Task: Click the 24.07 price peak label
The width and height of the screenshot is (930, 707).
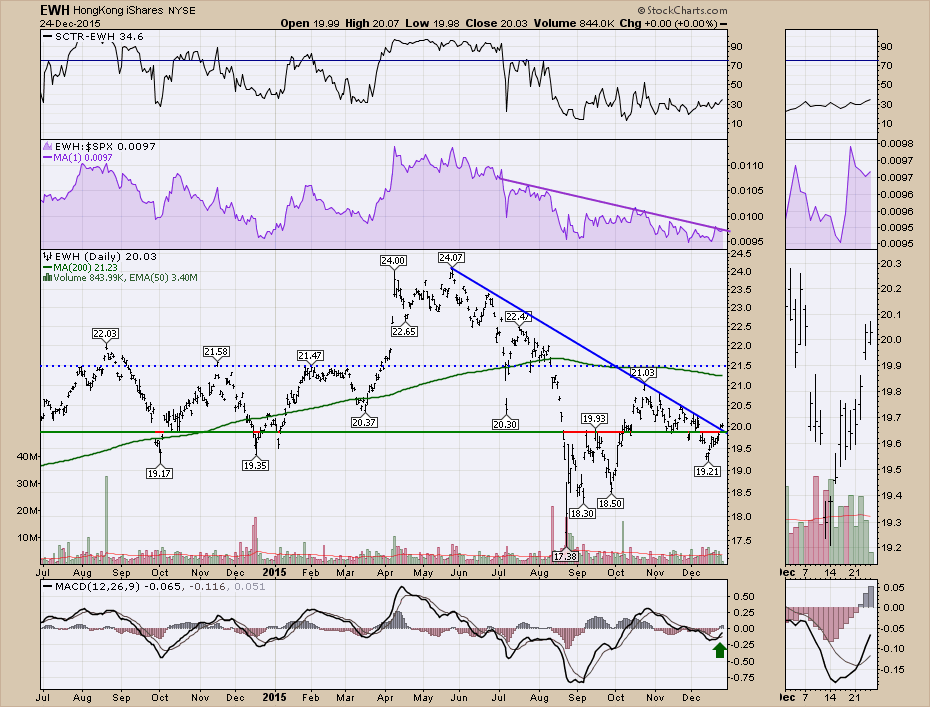Action: [451, 257]
